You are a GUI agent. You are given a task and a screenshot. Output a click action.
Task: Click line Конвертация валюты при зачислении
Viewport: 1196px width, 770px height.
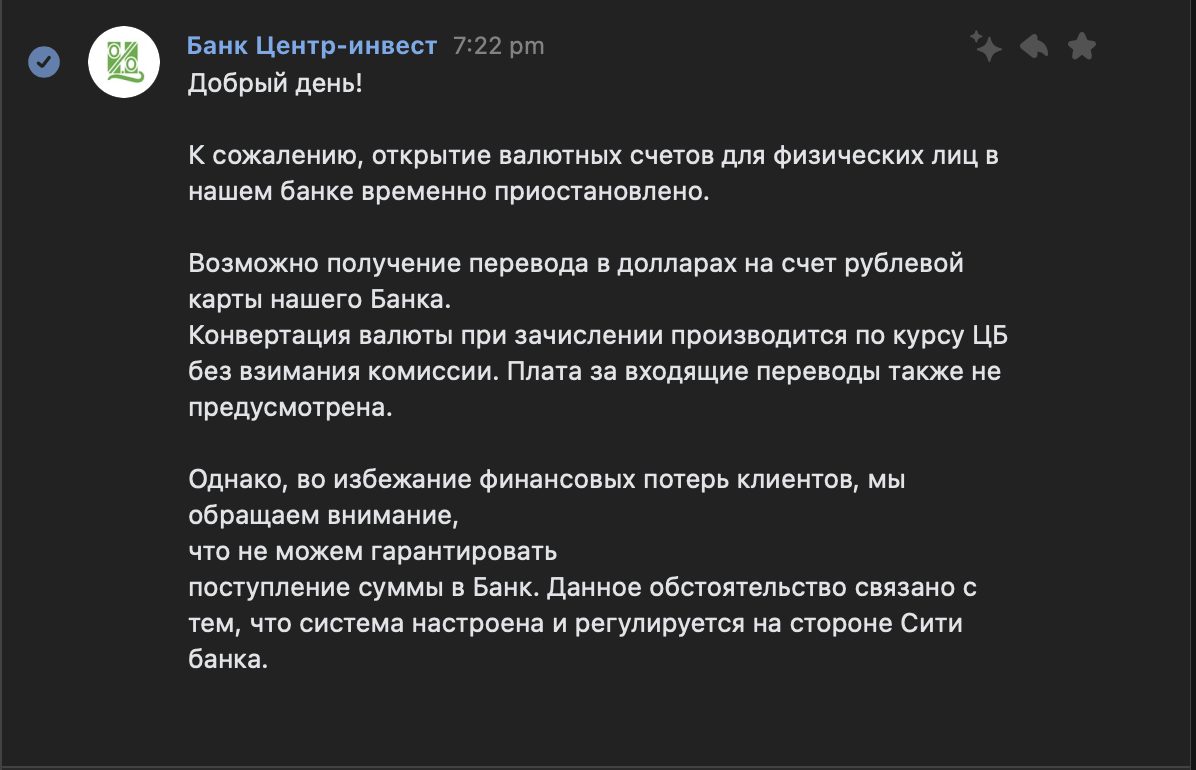(598, 335)
